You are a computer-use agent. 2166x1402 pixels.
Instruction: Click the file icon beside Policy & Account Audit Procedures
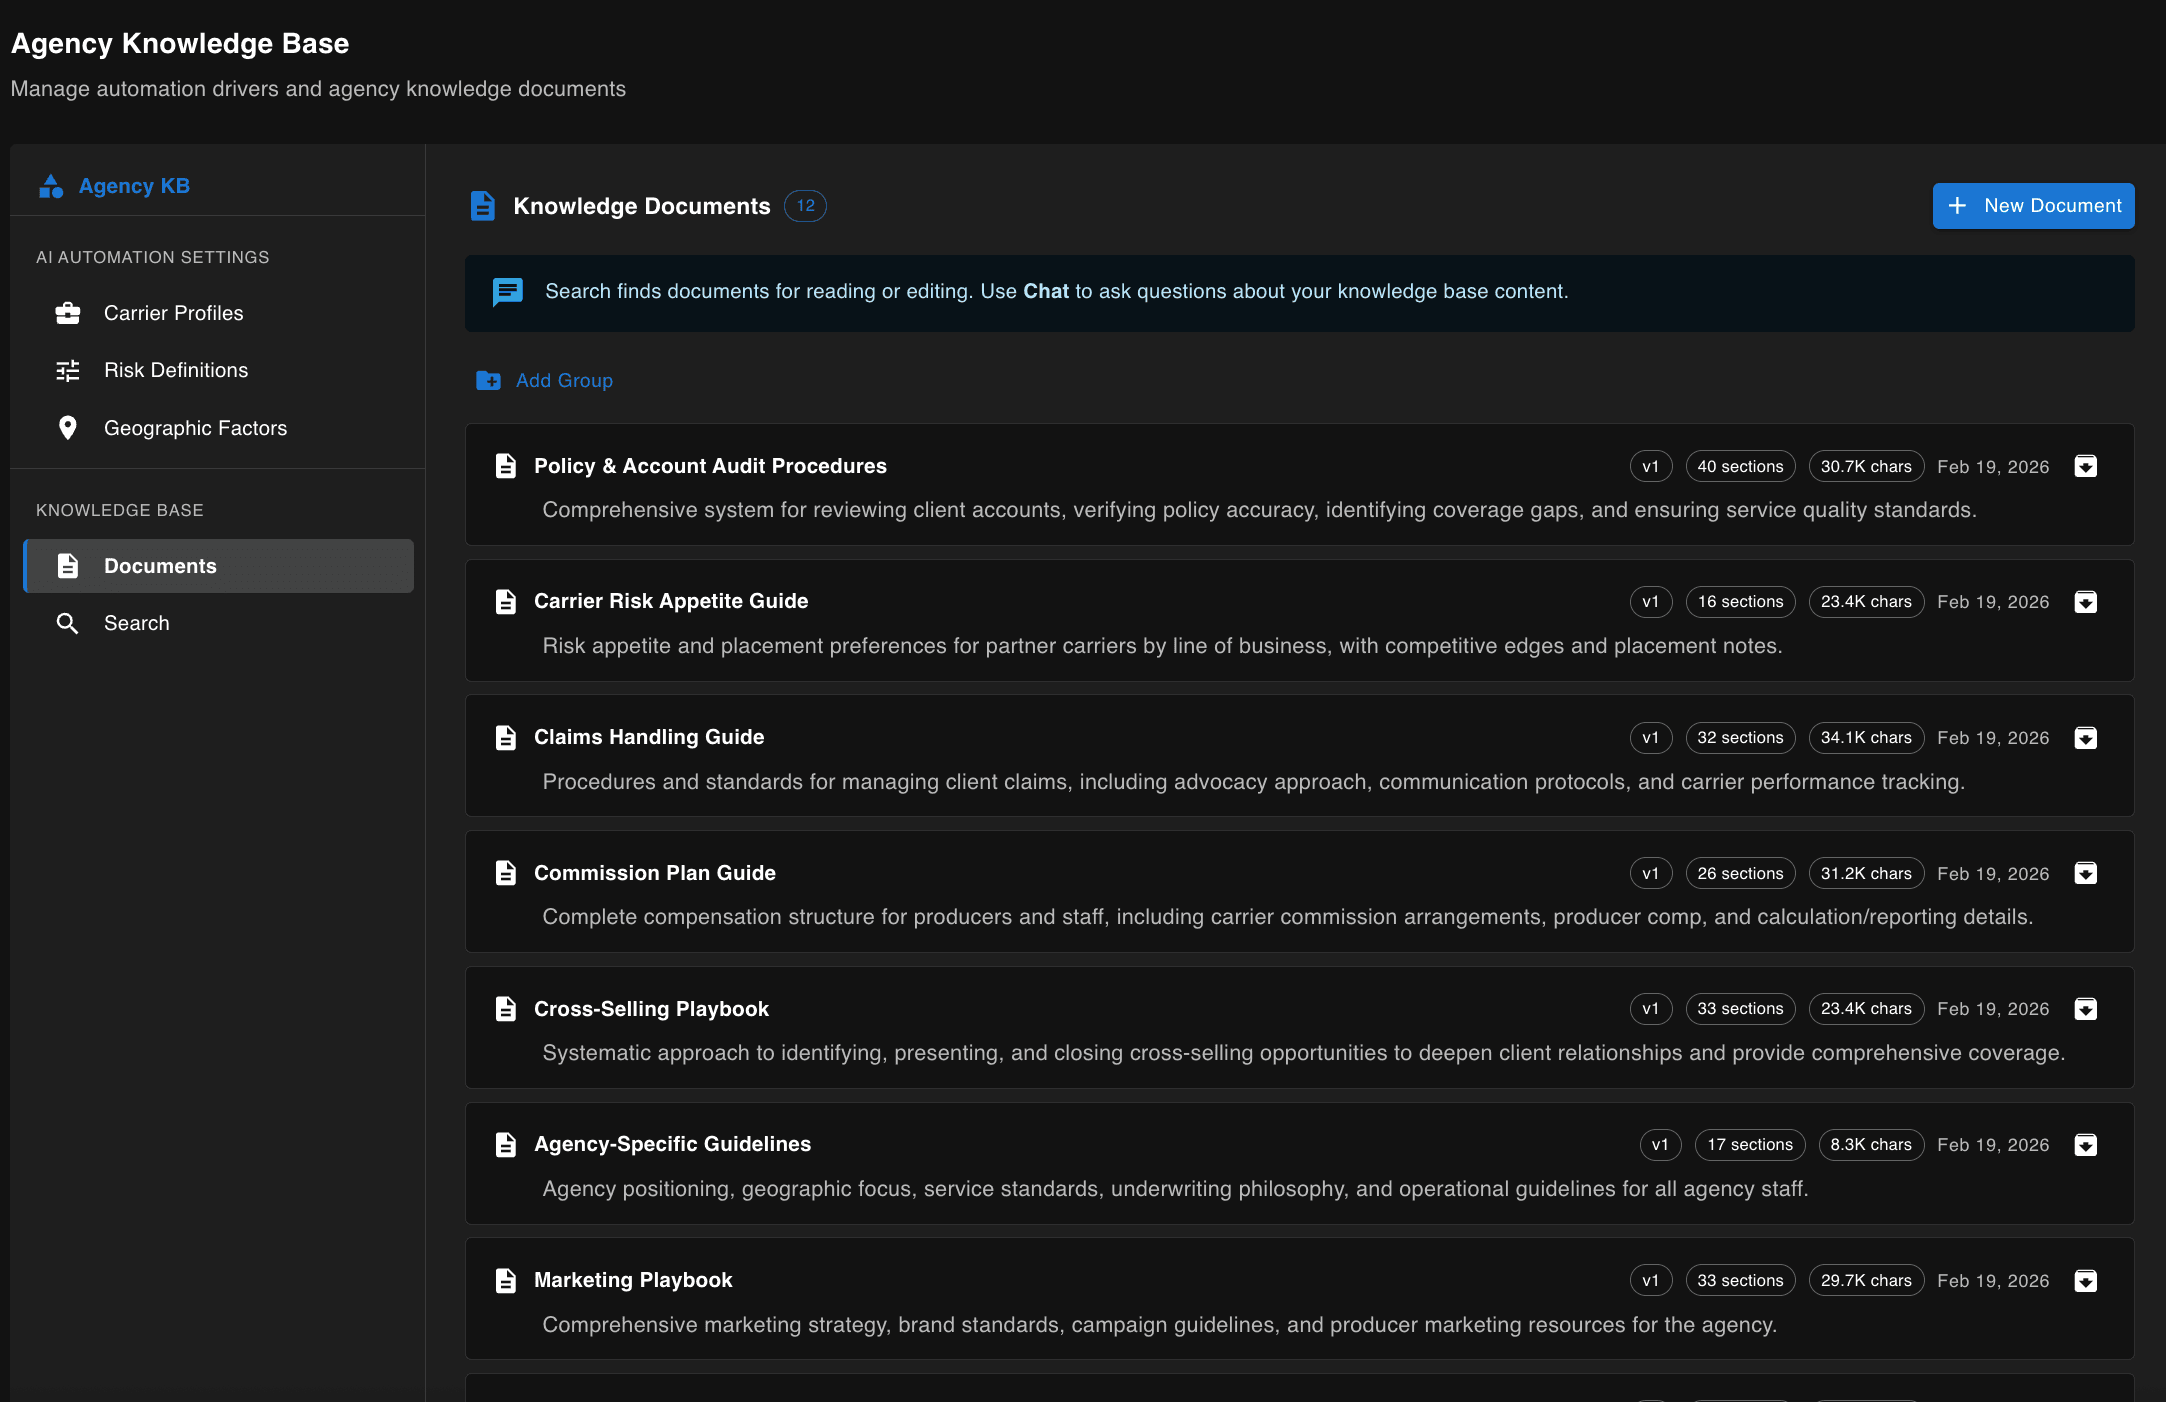506,466
